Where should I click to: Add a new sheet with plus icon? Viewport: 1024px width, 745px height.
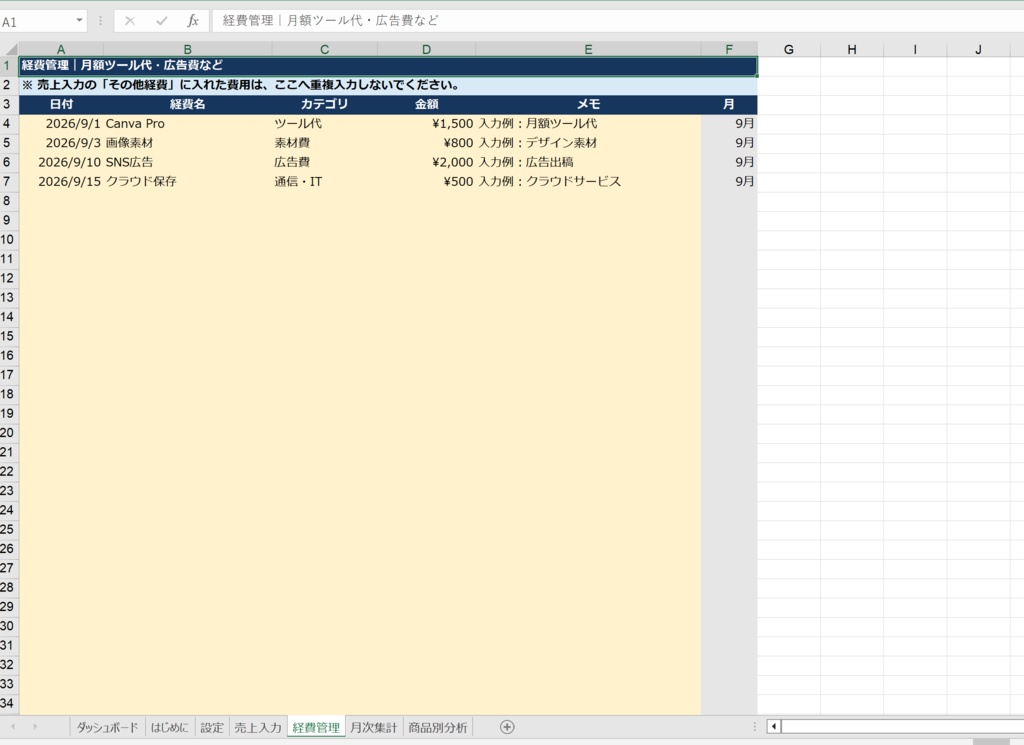click(507, 727)
